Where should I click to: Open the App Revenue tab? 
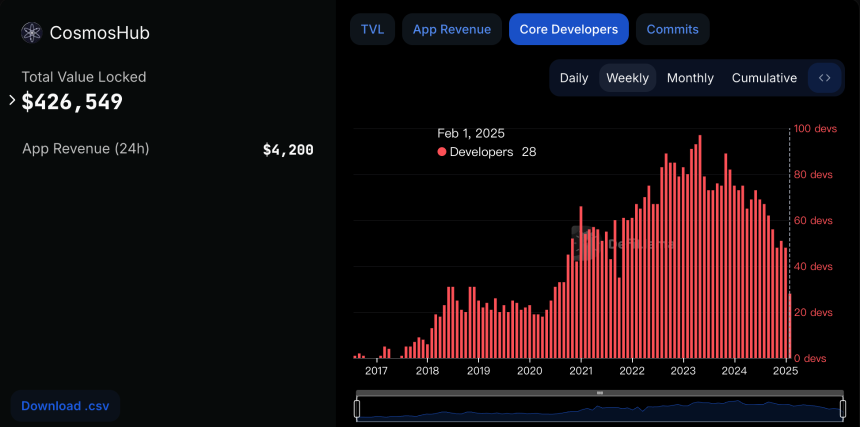pyautogui.click(x=452, y=29)
